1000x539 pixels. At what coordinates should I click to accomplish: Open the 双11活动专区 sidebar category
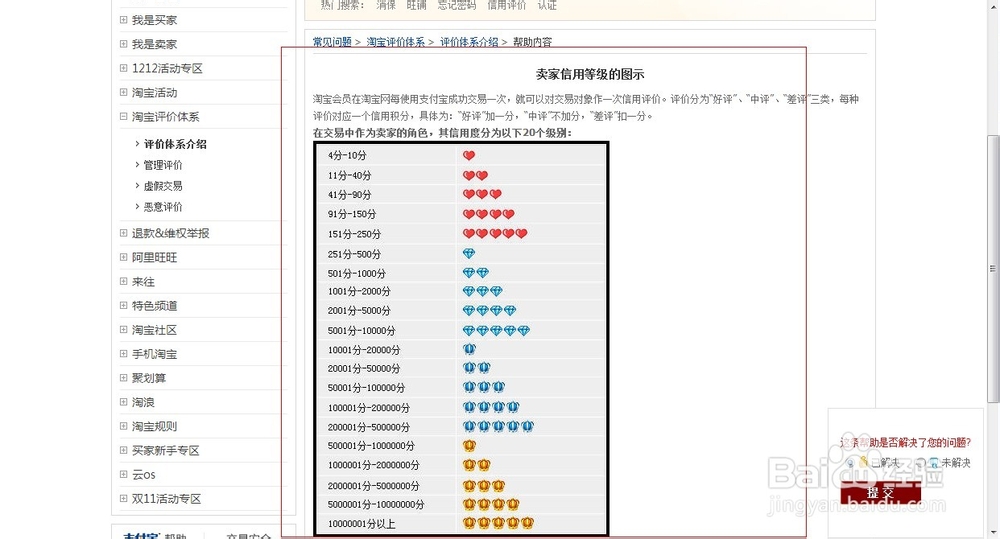[x=166, y=499]
